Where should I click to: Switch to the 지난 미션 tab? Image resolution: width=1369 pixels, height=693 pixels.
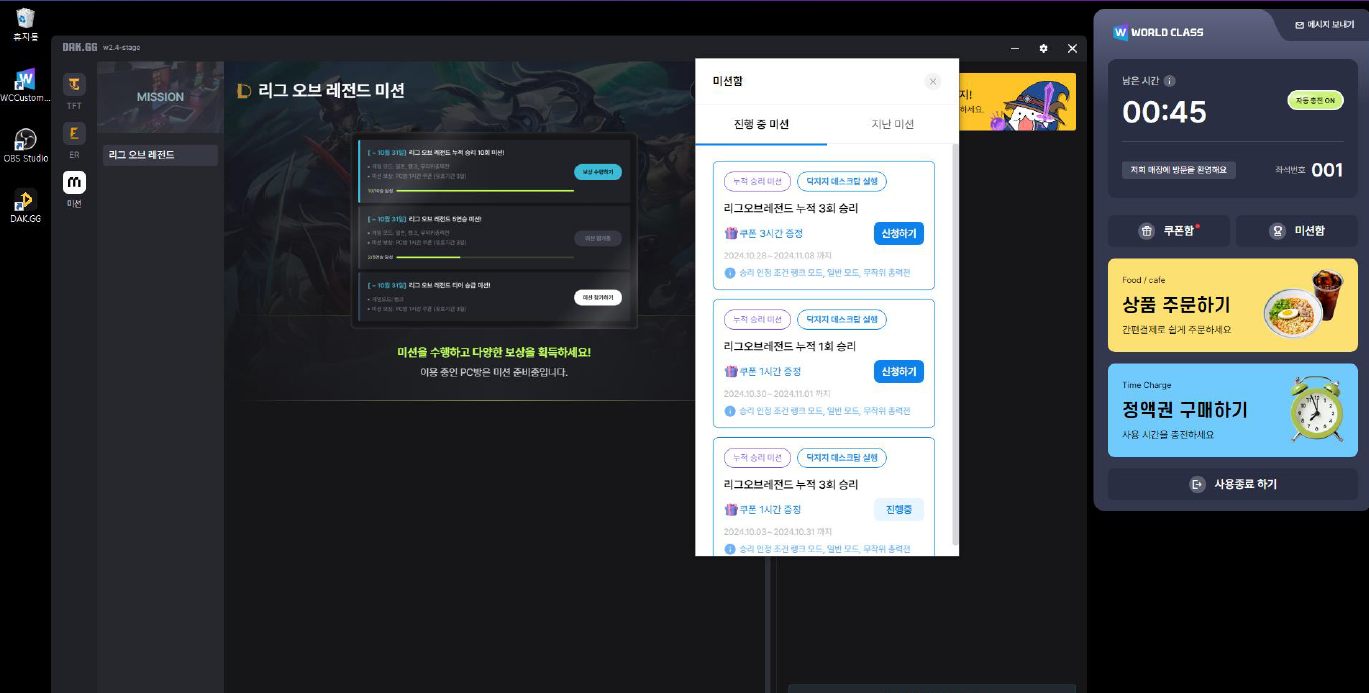coord(892,124)
